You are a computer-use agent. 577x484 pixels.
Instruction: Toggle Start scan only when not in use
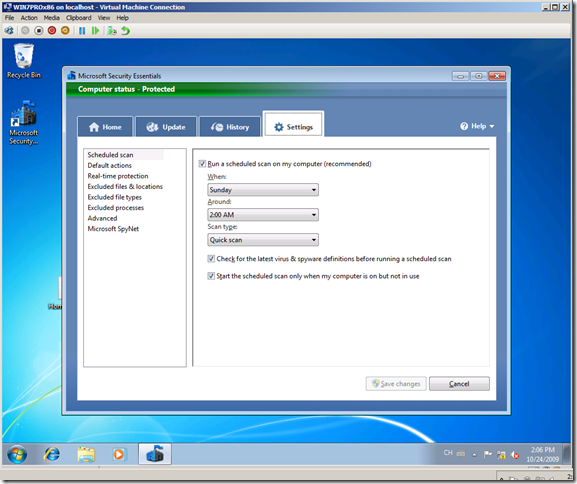click(x=211, y=276)
